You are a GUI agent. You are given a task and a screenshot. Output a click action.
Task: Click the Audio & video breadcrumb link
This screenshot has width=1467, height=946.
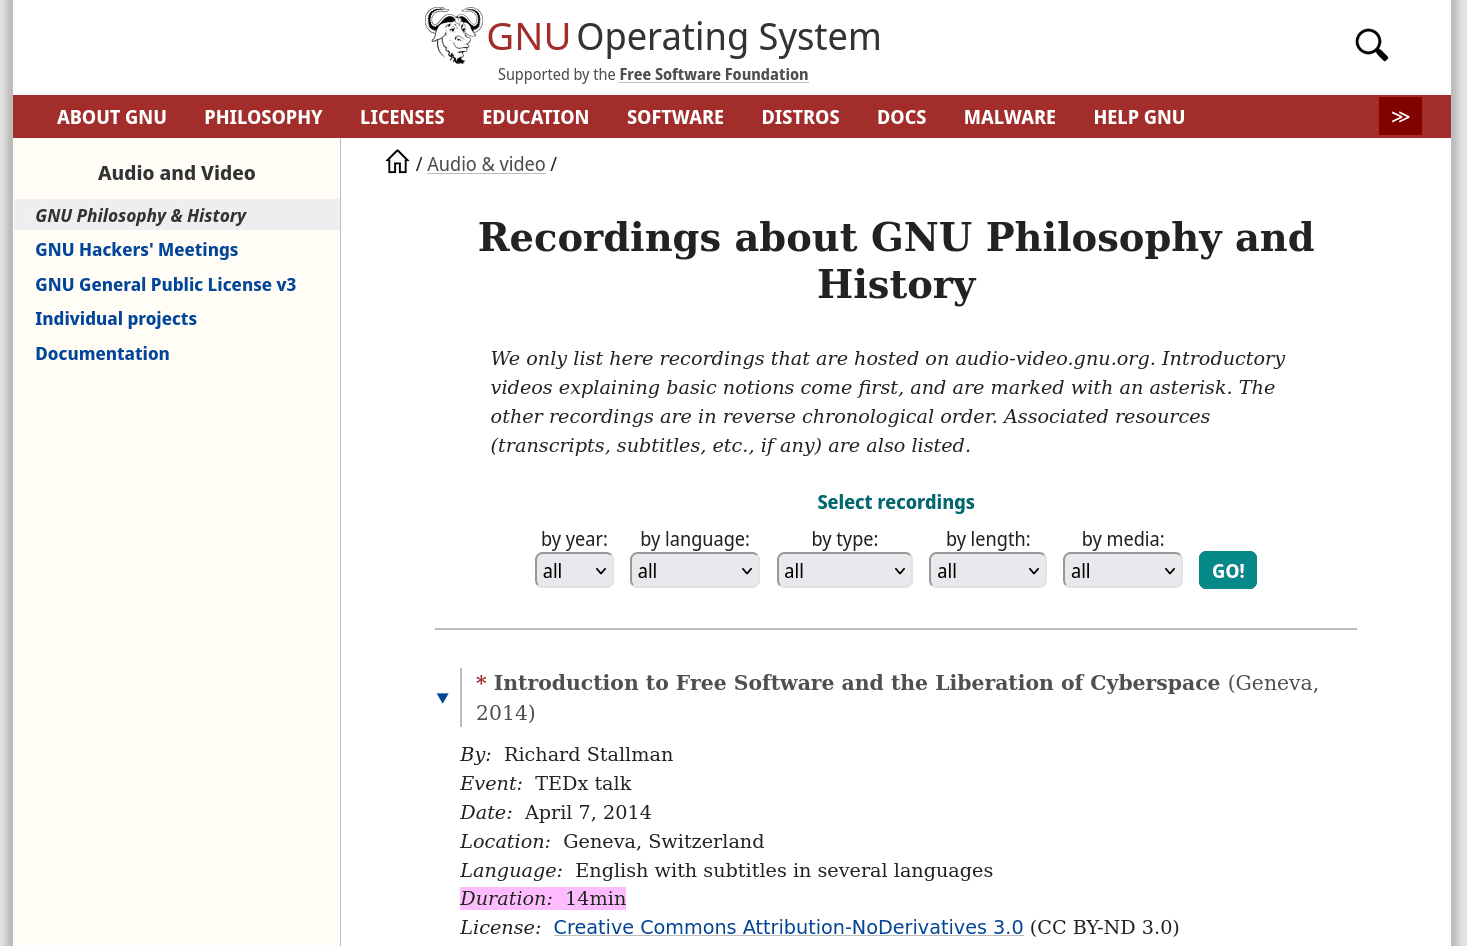tap(486, 164)
